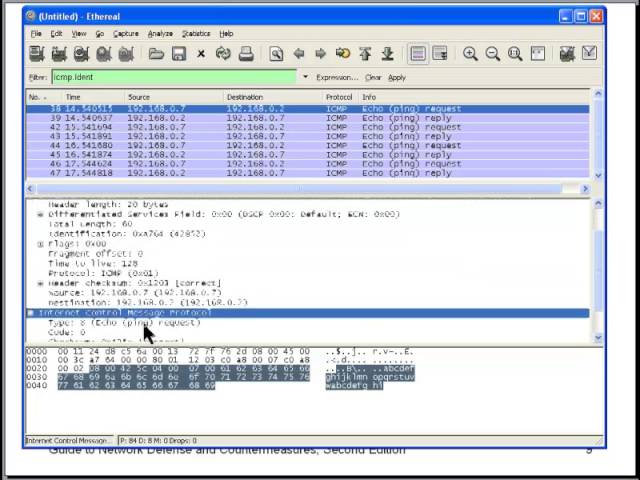Open display filters funnel icon
The height and width of the screenshot is (480, 640).
589,53
